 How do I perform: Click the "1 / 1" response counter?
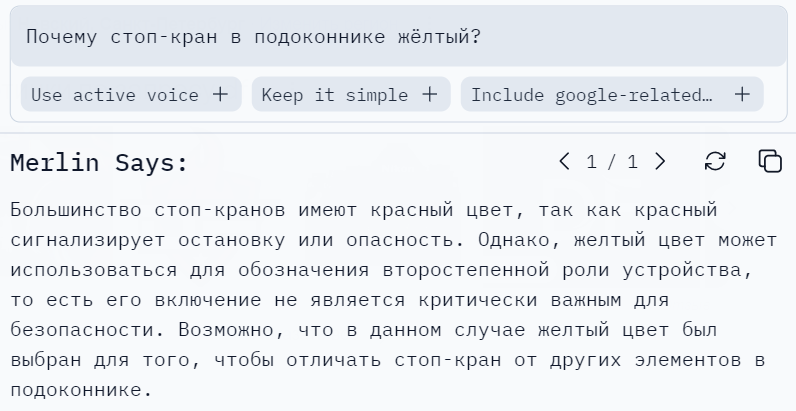point(612,162)
